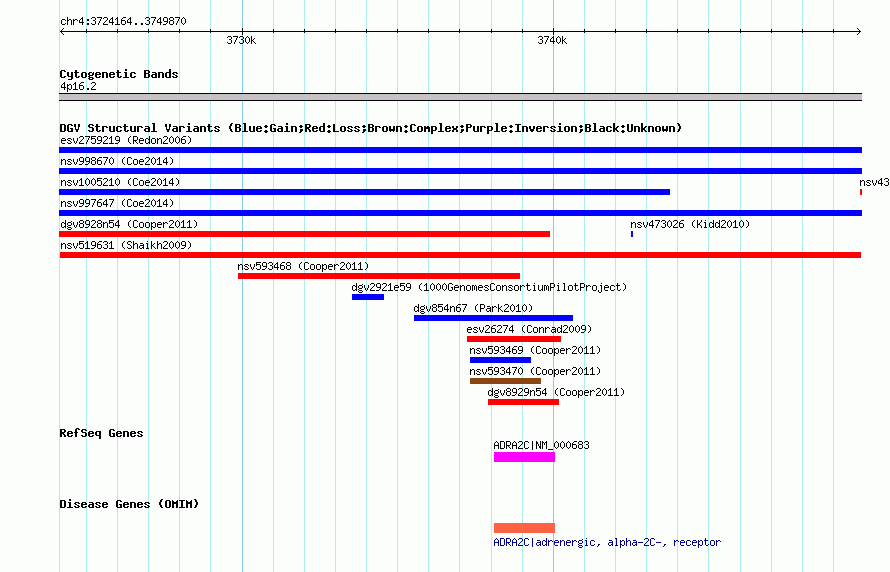This screenshot has width=890, height=572.
Task: Select the ADRA2C|NM_000683 gene label
Action: click(x=541, y=445)
